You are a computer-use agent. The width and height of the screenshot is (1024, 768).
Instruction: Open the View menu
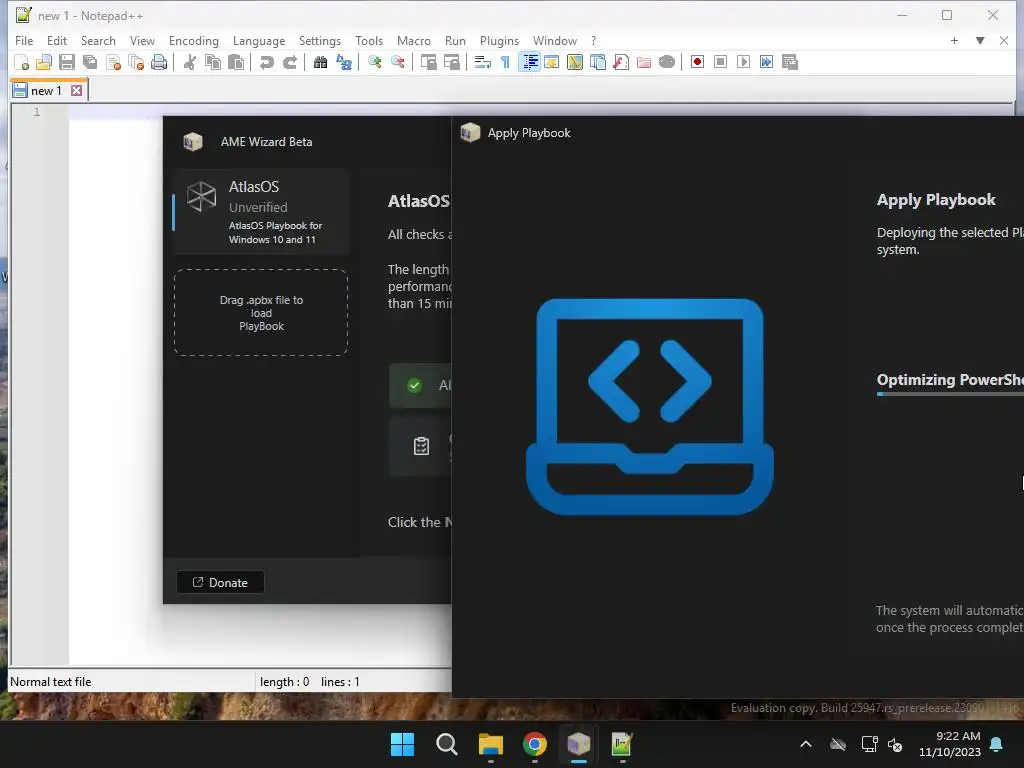[142, 40]
